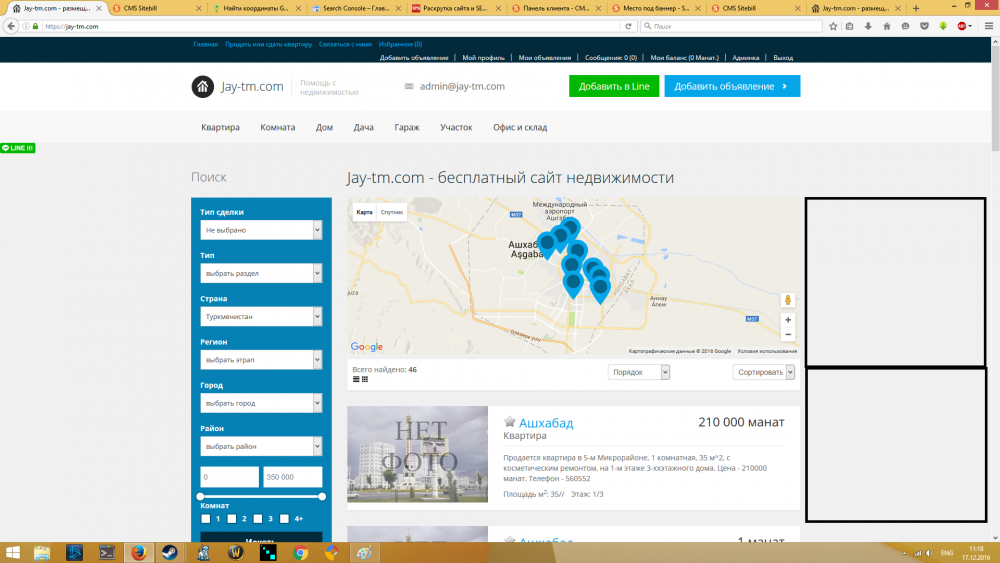Open the Дача category menu

click(x=364, y=128)
